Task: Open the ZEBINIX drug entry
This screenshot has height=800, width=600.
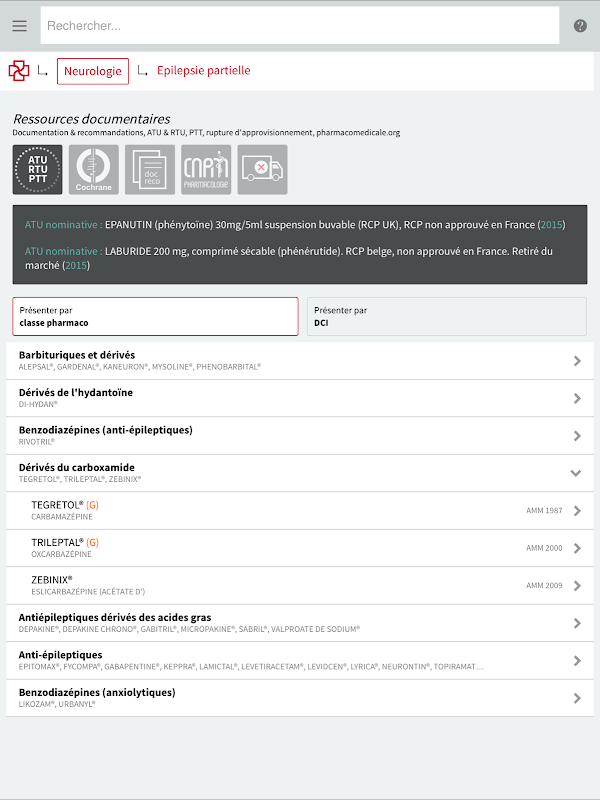Action: point(299,585)
